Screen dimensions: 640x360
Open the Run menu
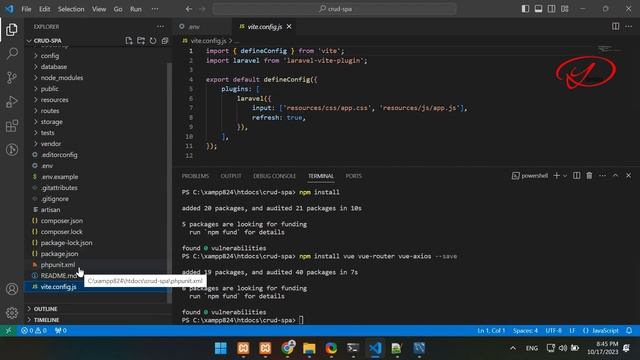(x=136, y=9)
